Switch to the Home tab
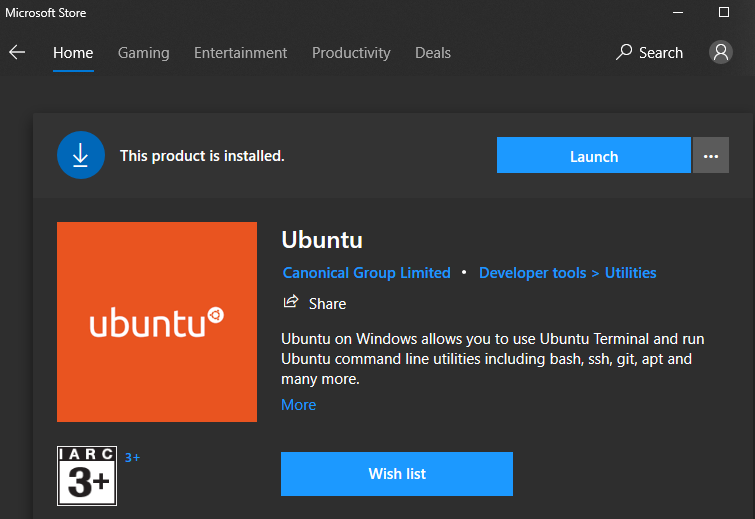755x519 pixels. (x=73, y=52)
